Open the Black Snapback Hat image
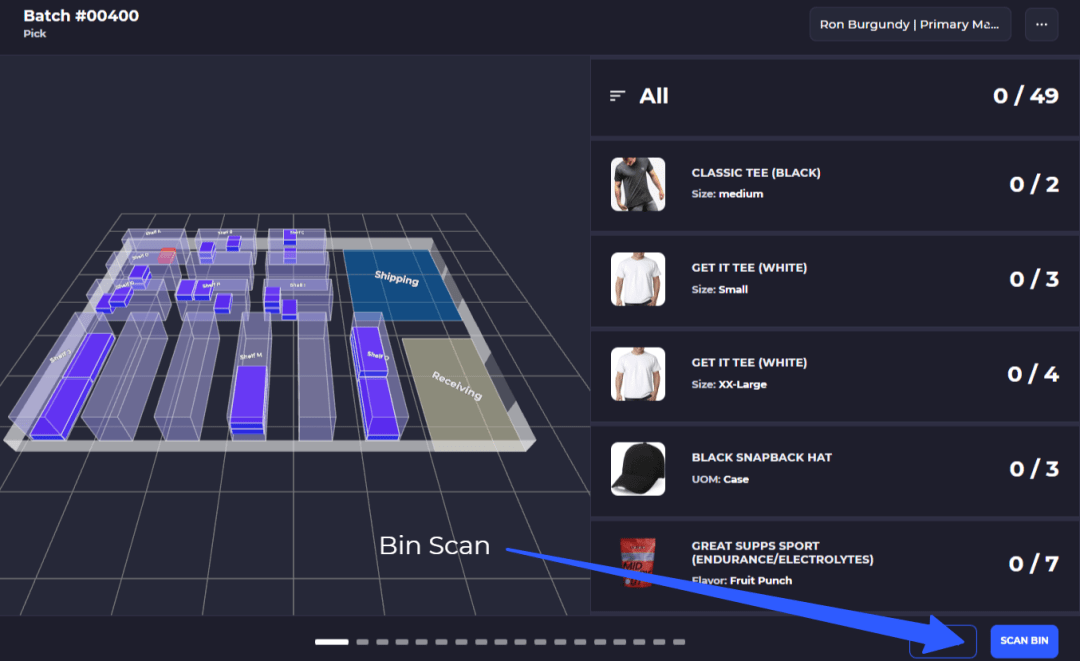The image size is (1080, 661). [638, 469]
